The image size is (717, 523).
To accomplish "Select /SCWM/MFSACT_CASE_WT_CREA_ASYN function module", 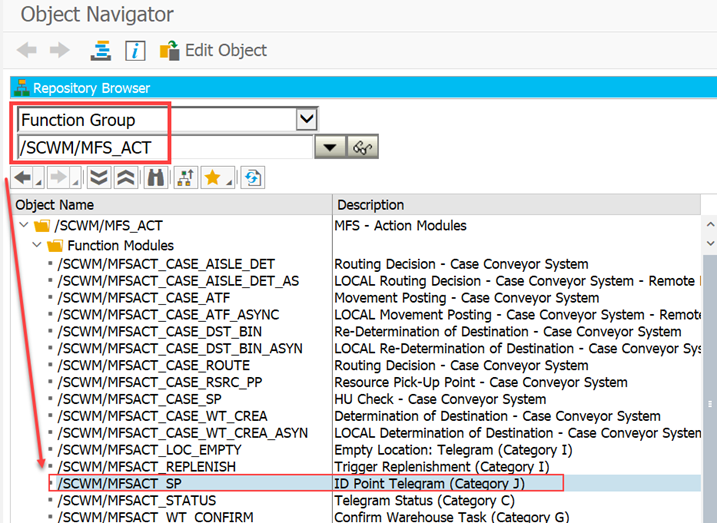I will coord(183,433).
